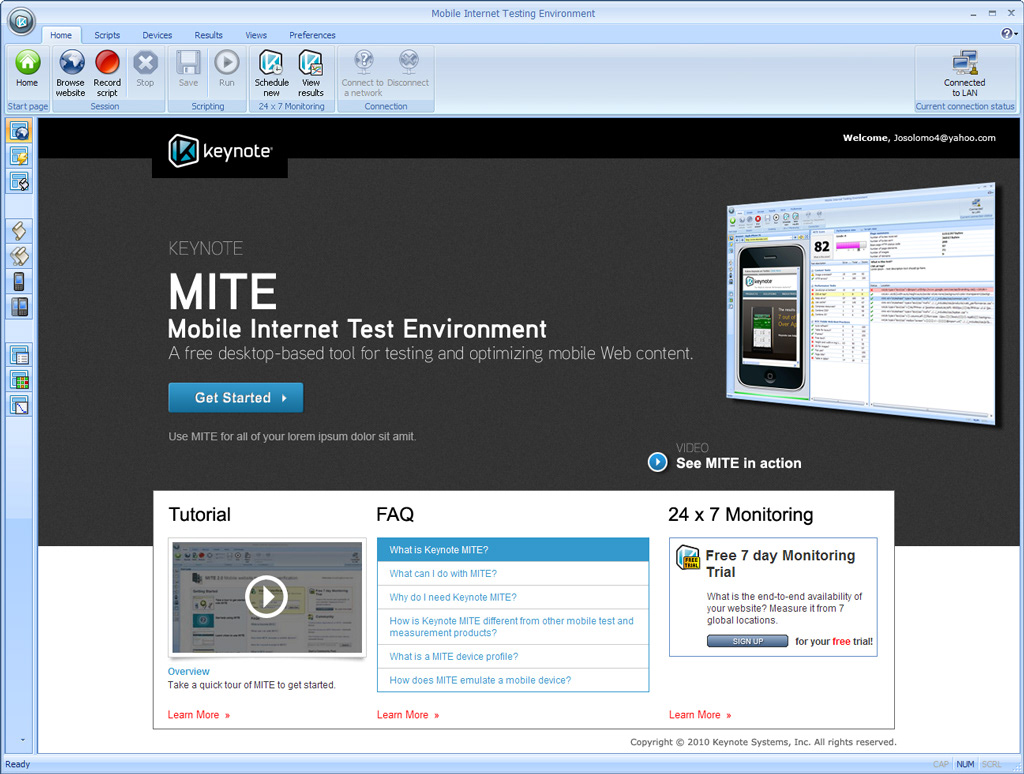Select the sidebar window-with-lightning-bolt icon
The image size is (1024, 774).
(x=20, y=156)
